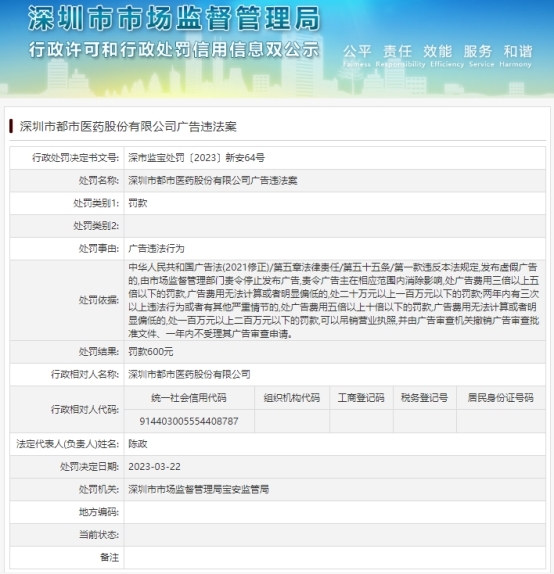Select the 广告违法行为 reason value
This screenshot has height=574, width=554.
pos(156,249)
